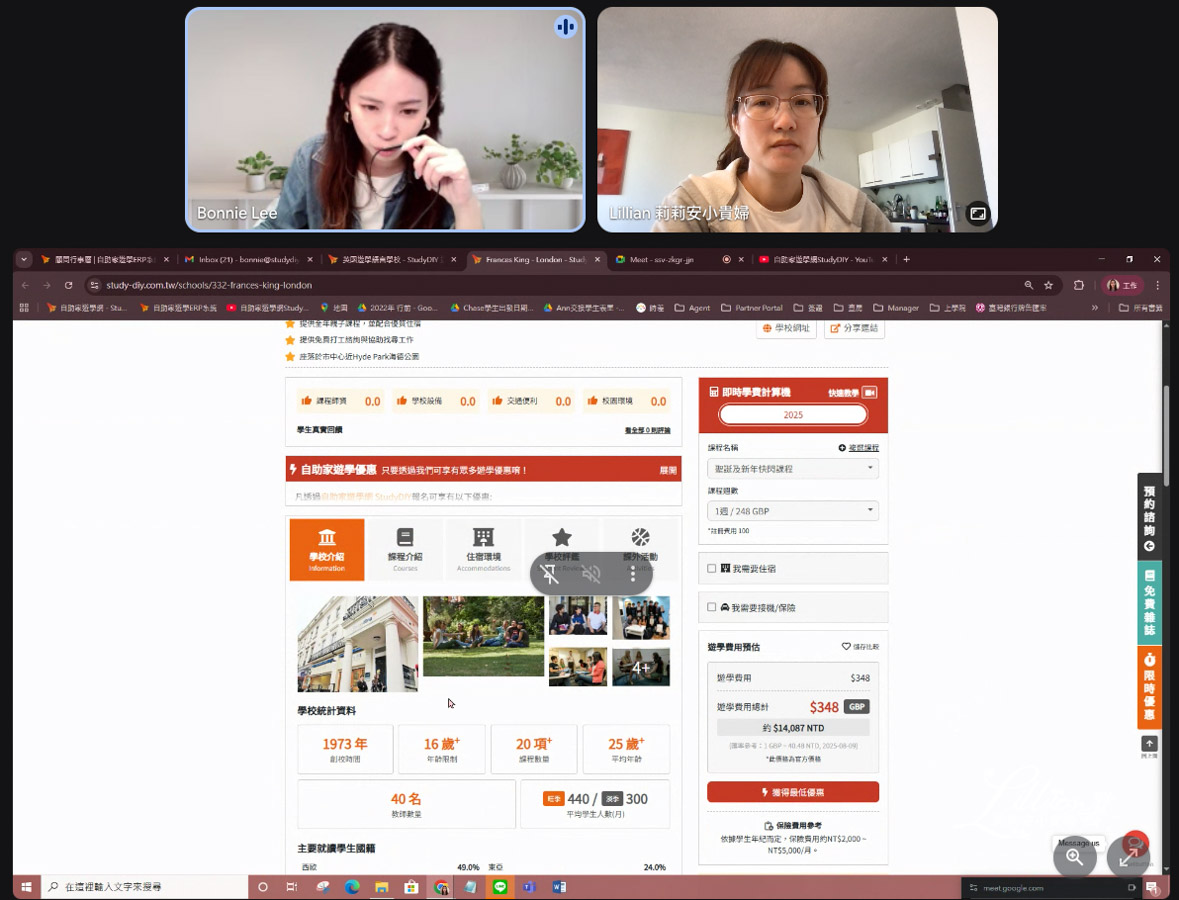
Task: Open the browser three-dot menu
Action: (x=1157, y=285)
